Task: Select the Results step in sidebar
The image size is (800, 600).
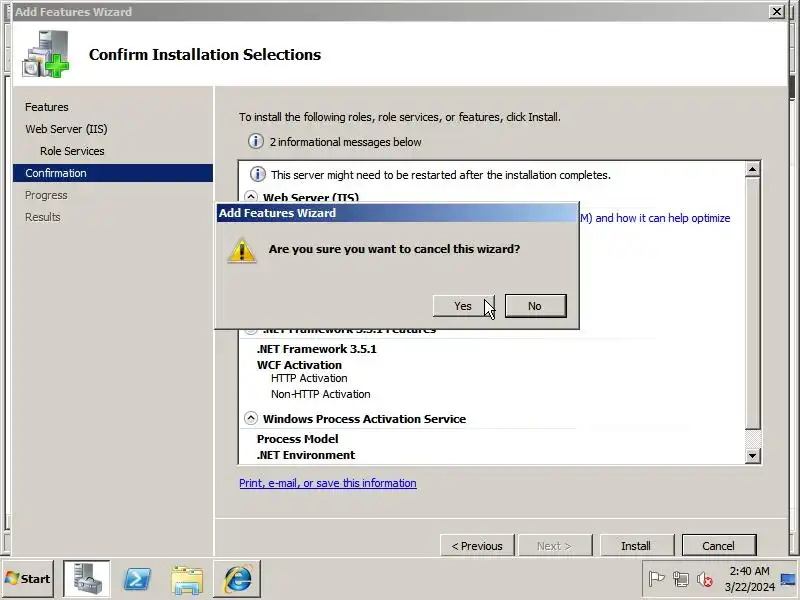Action: point(42,217)
